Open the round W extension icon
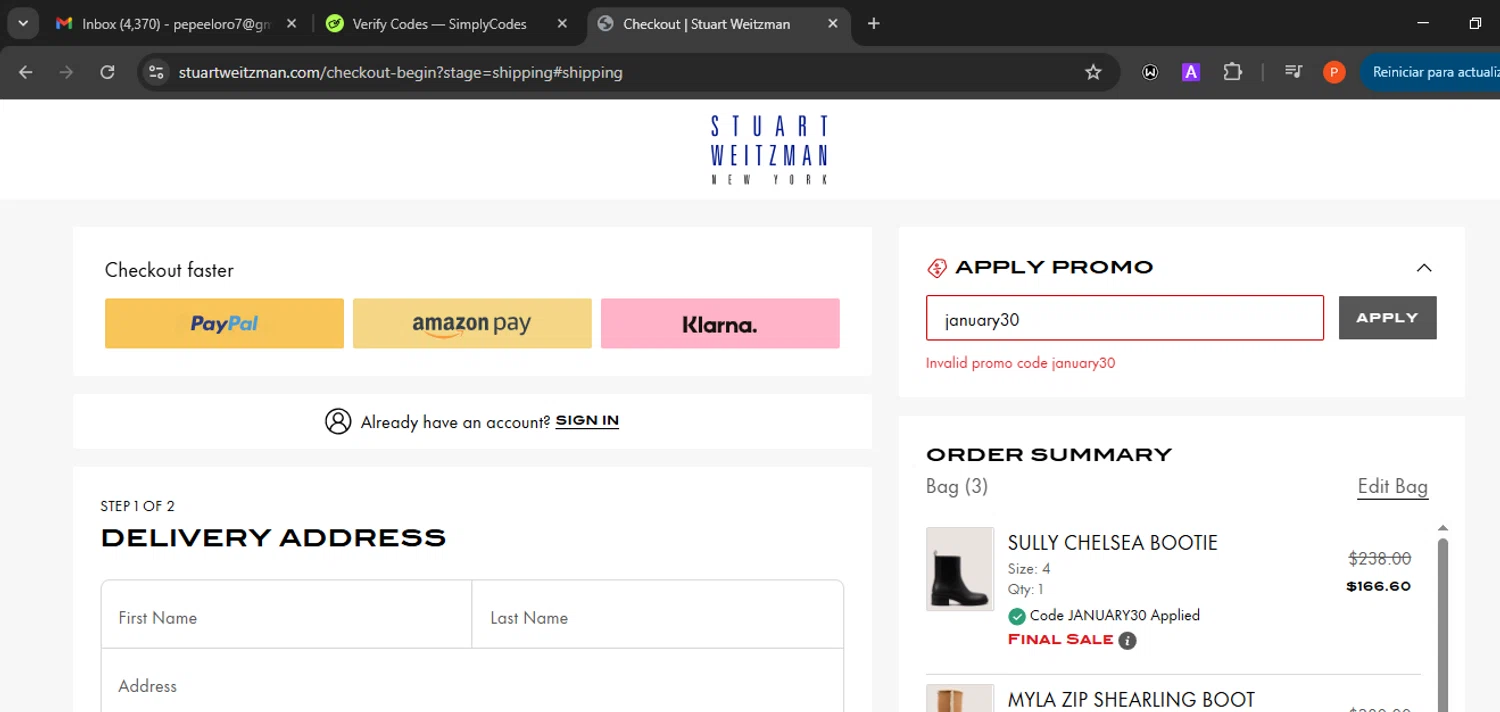The image size is (1500, 712). [1150, 72]
